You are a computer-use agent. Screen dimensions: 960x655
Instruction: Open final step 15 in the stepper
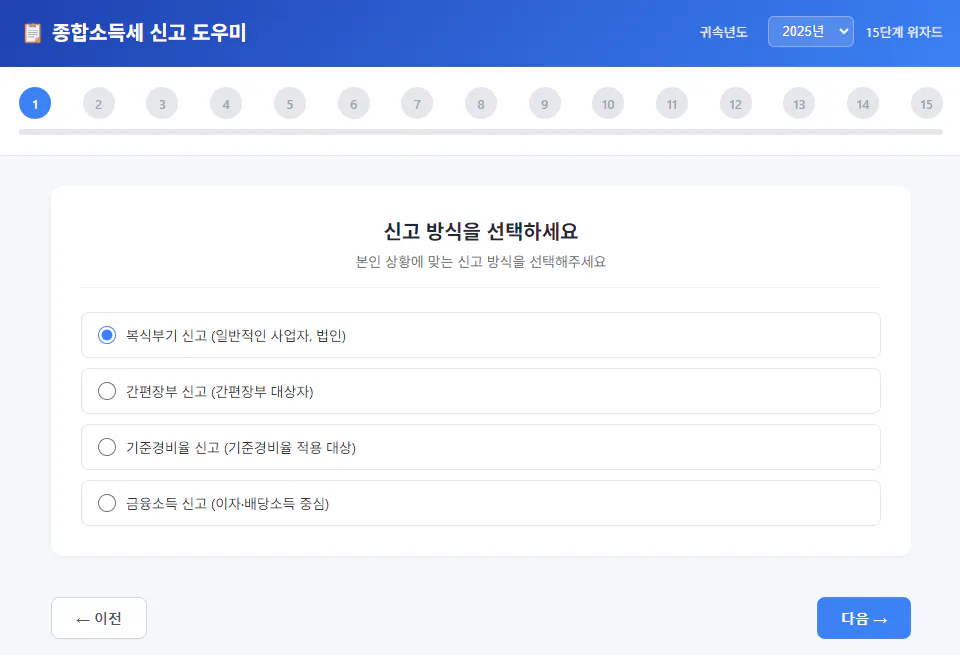[x=926, y=103]
